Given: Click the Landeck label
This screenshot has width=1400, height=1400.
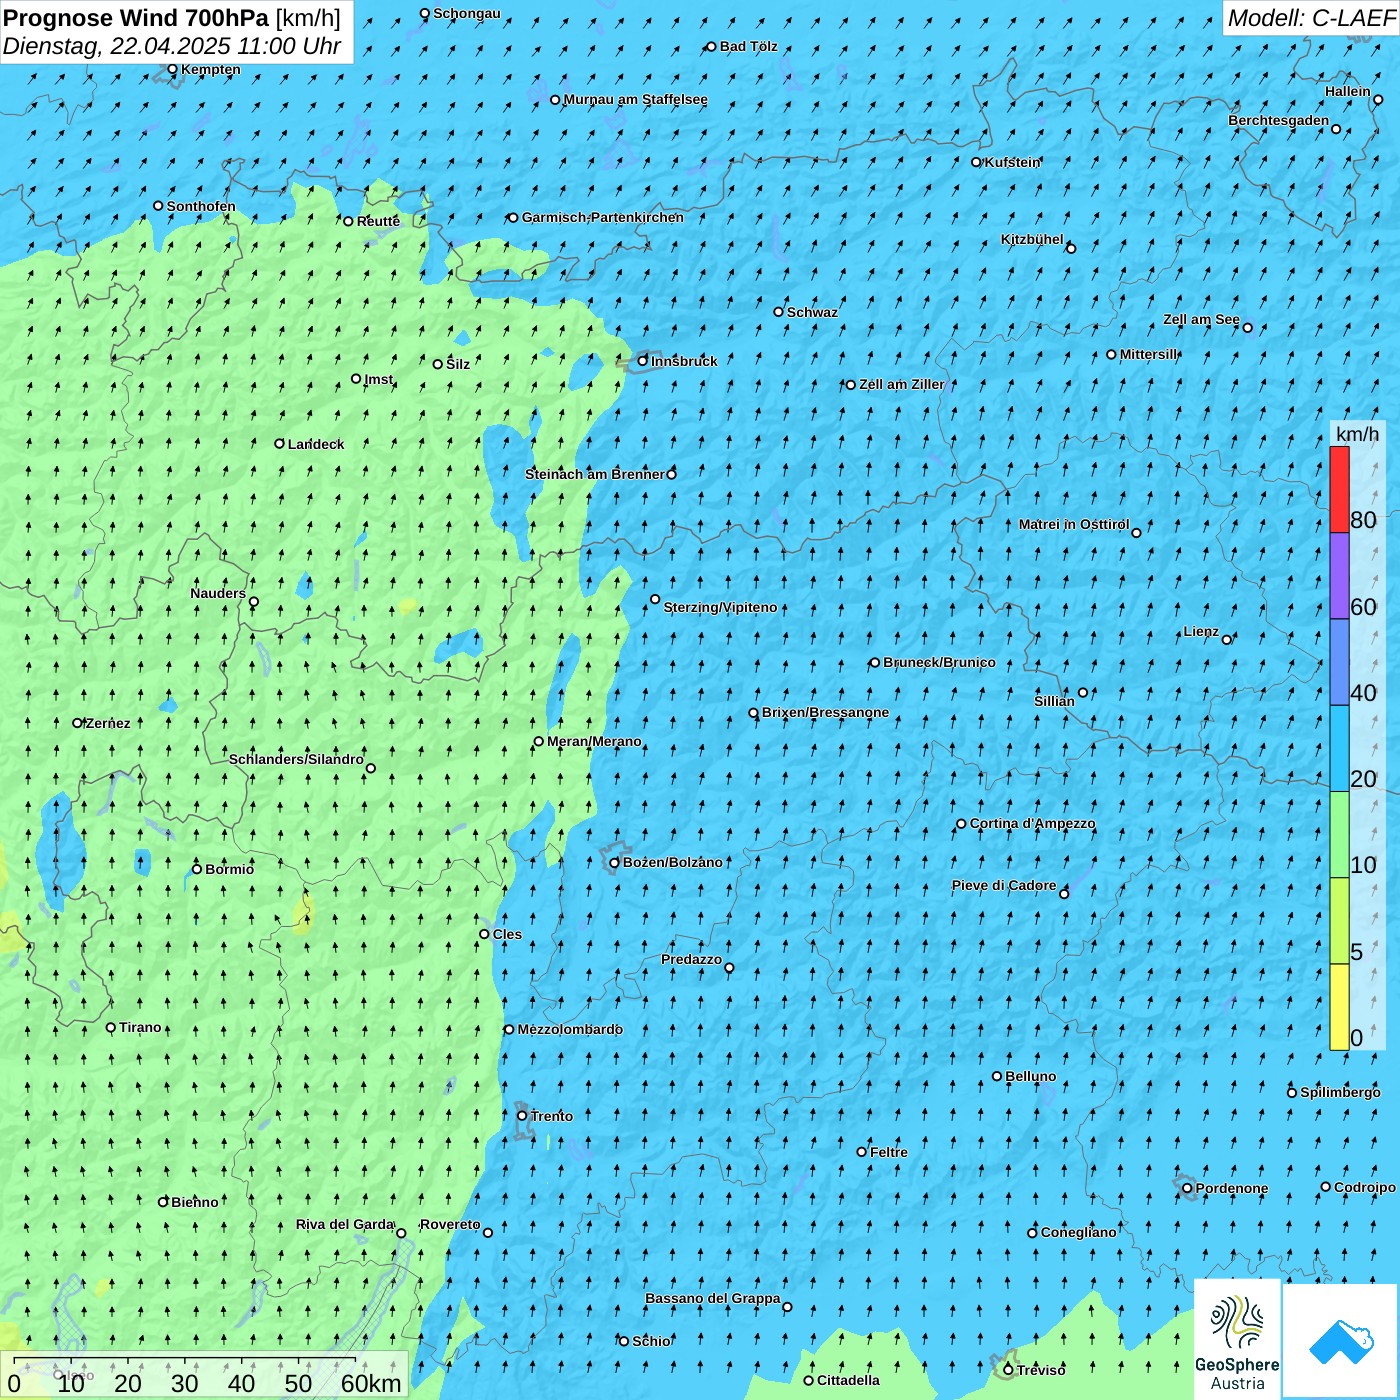Looking at the screenshot, I should tap(316, 444).
